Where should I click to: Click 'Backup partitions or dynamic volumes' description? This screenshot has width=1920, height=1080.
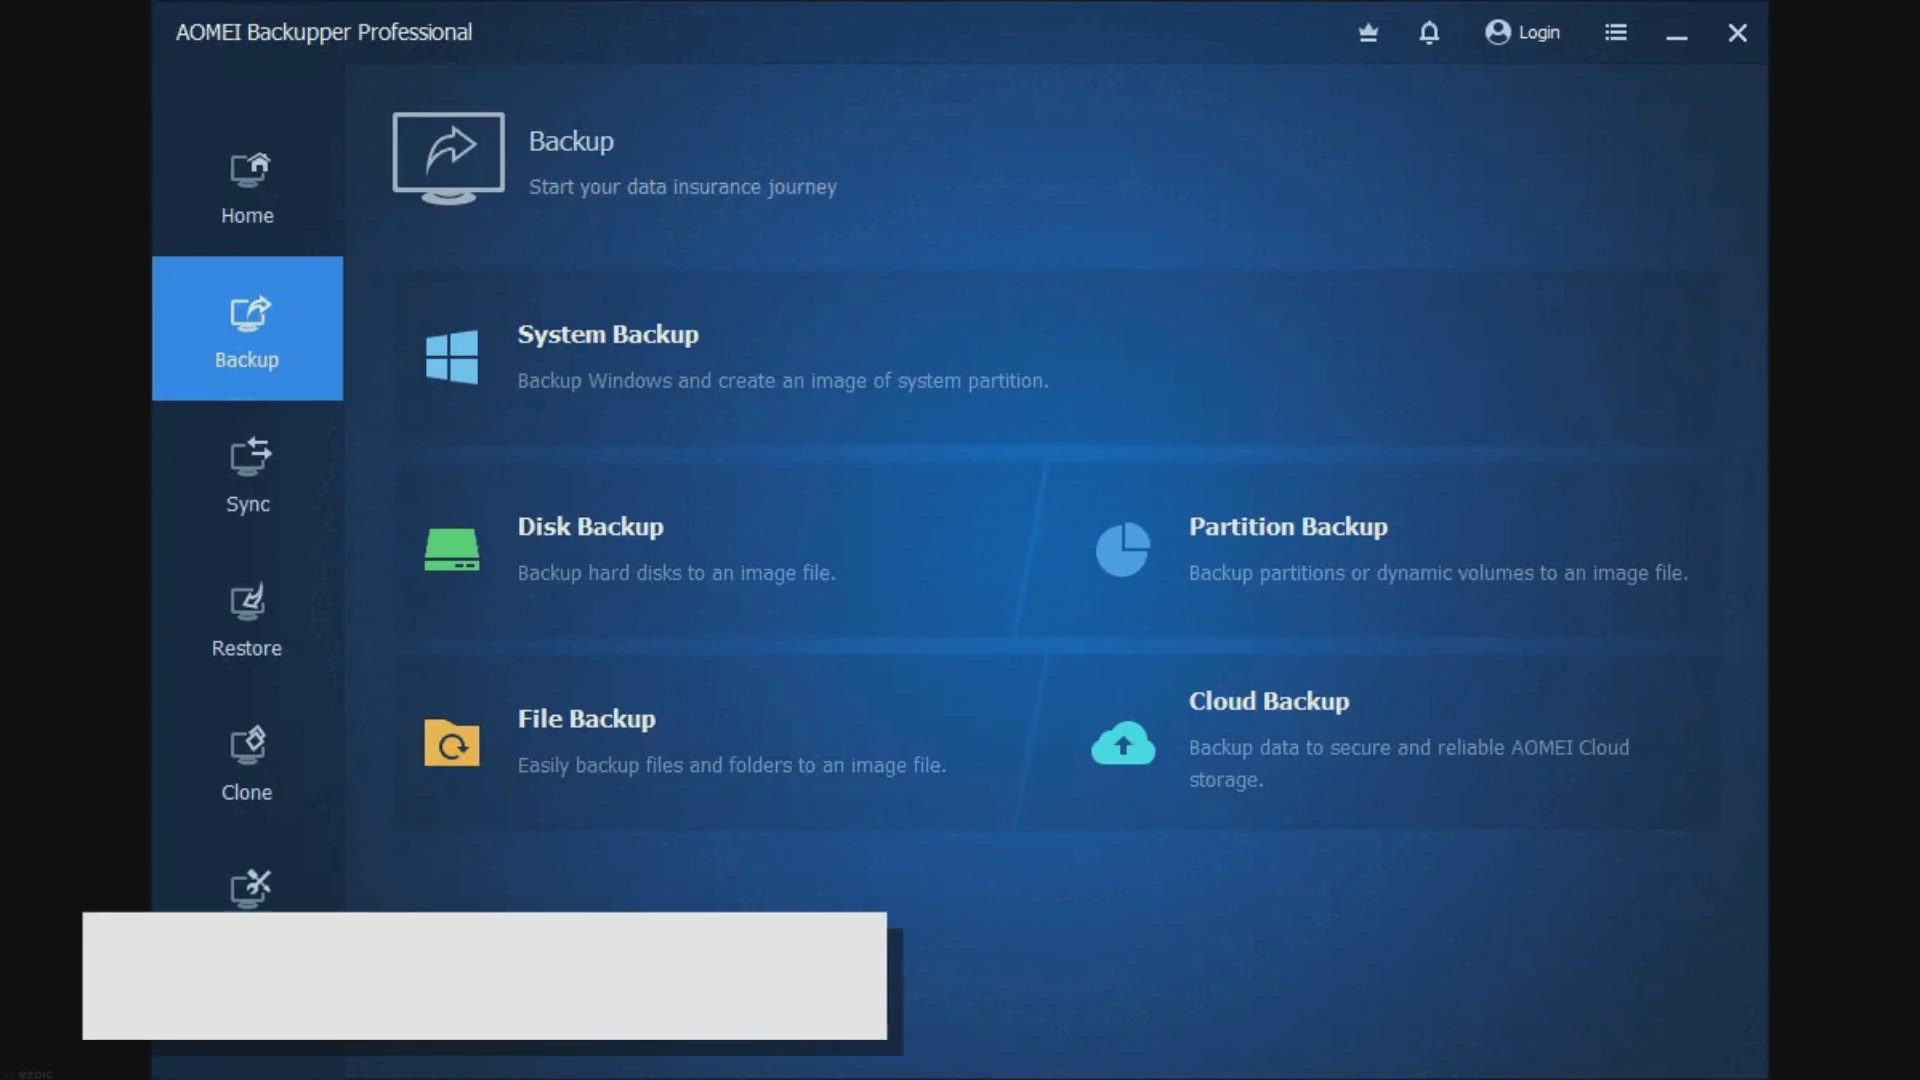point(1438,573)
